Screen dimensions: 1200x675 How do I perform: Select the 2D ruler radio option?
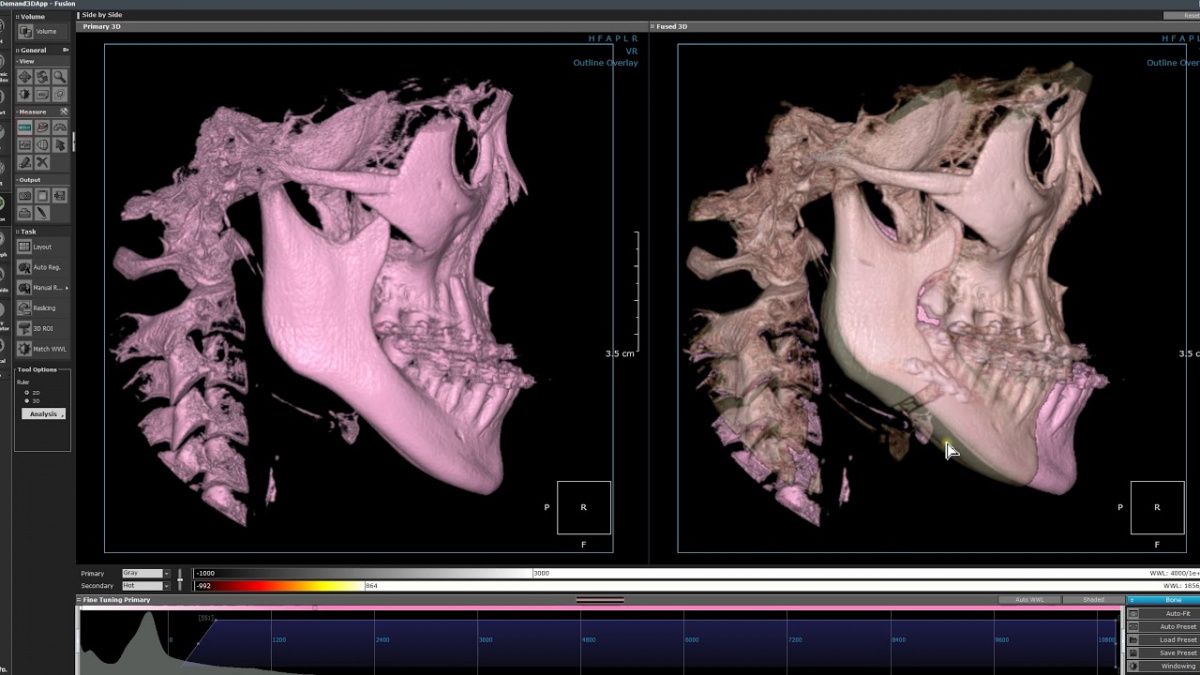coord(27,393)
